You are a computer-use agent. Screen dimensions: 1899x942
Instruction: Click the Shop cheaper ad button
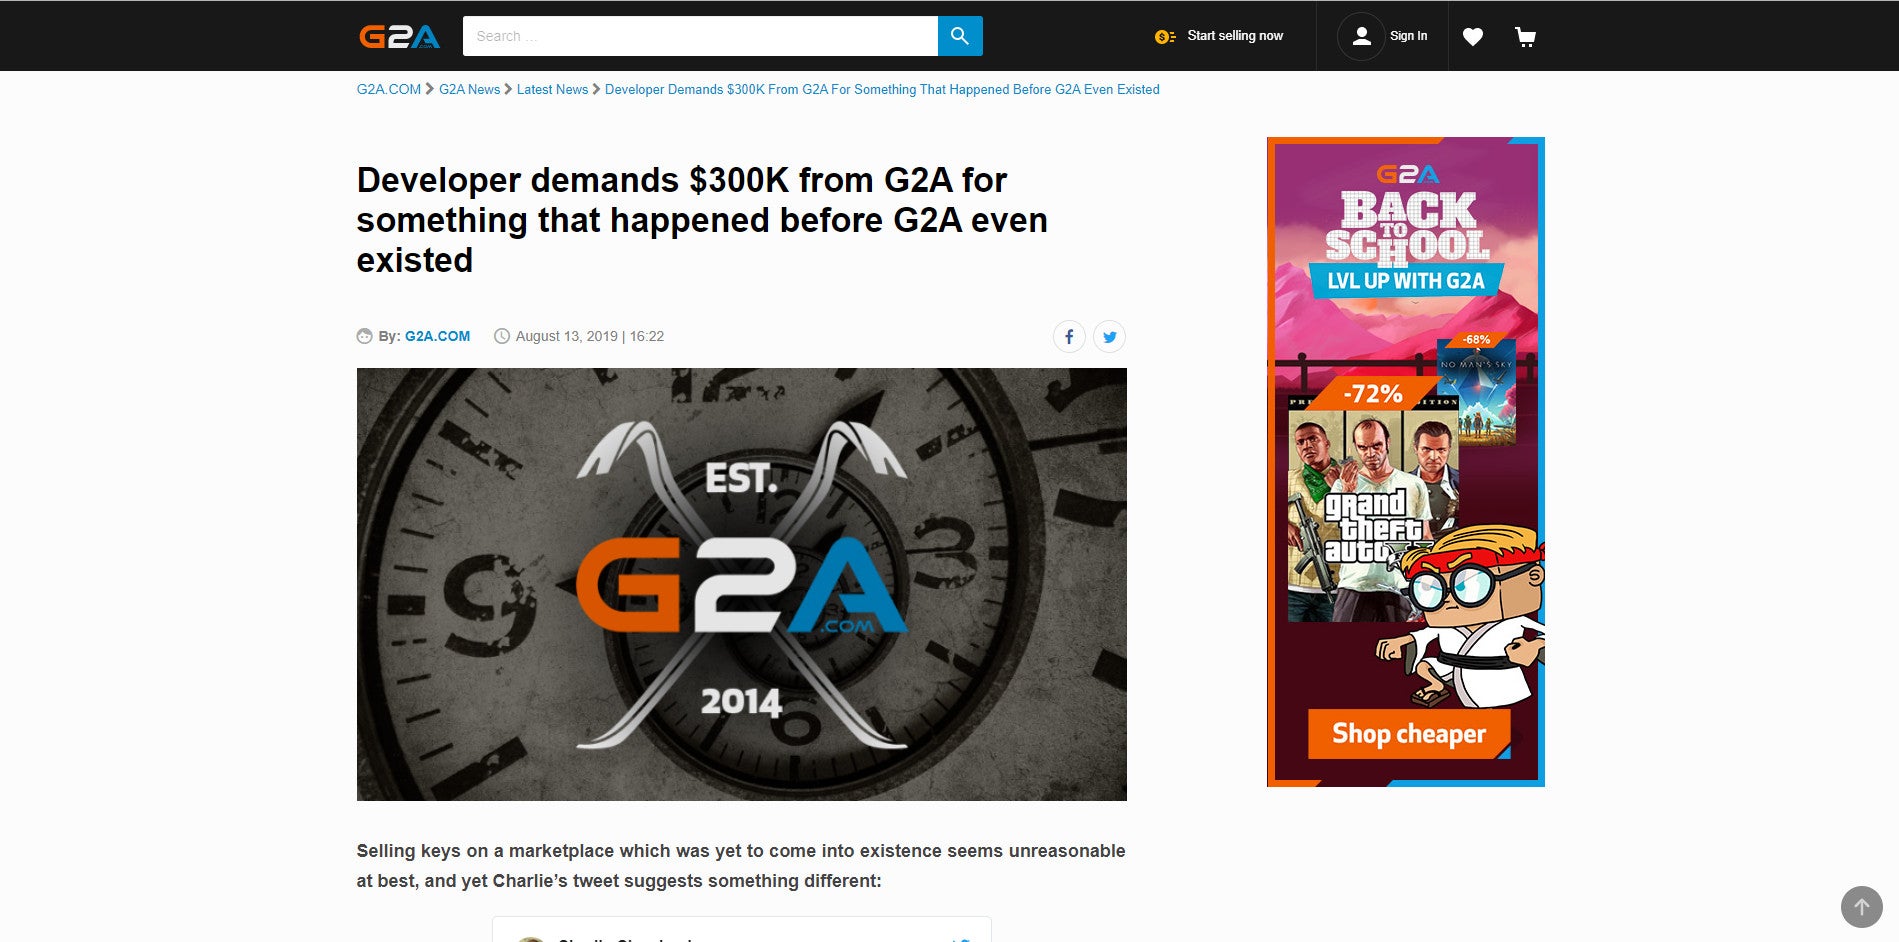tap(1408, 734)
